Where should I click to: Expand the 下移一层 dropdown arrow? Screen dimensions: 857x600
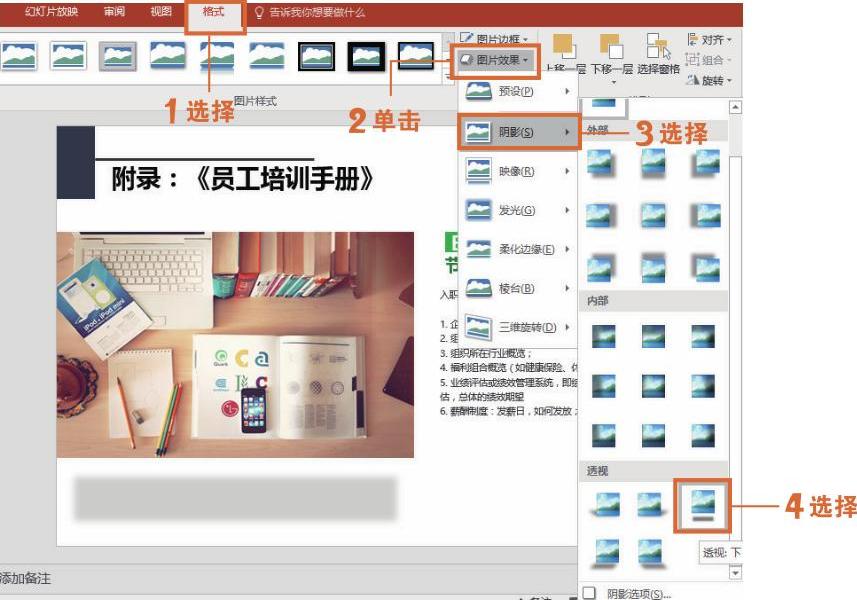point(613,82)
